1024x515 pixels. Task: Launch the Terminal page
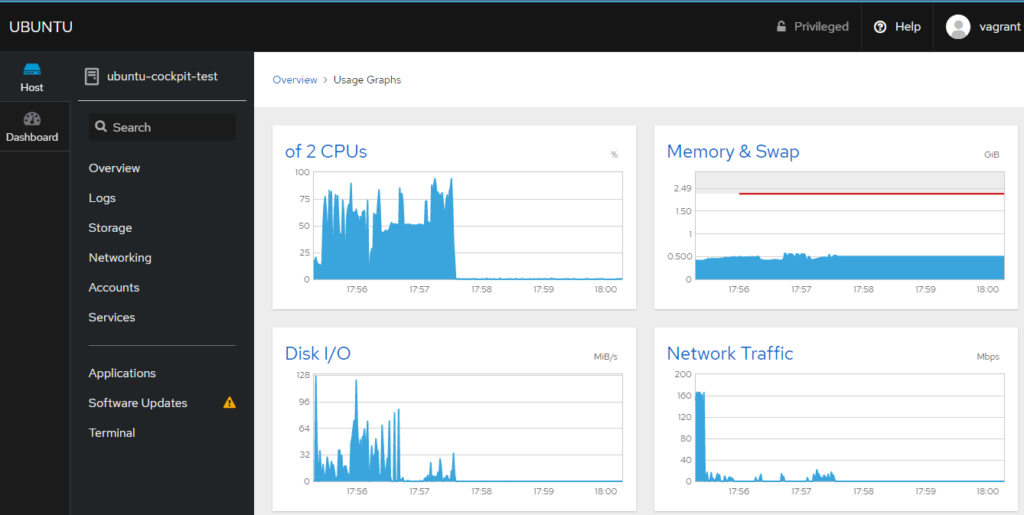111,433
